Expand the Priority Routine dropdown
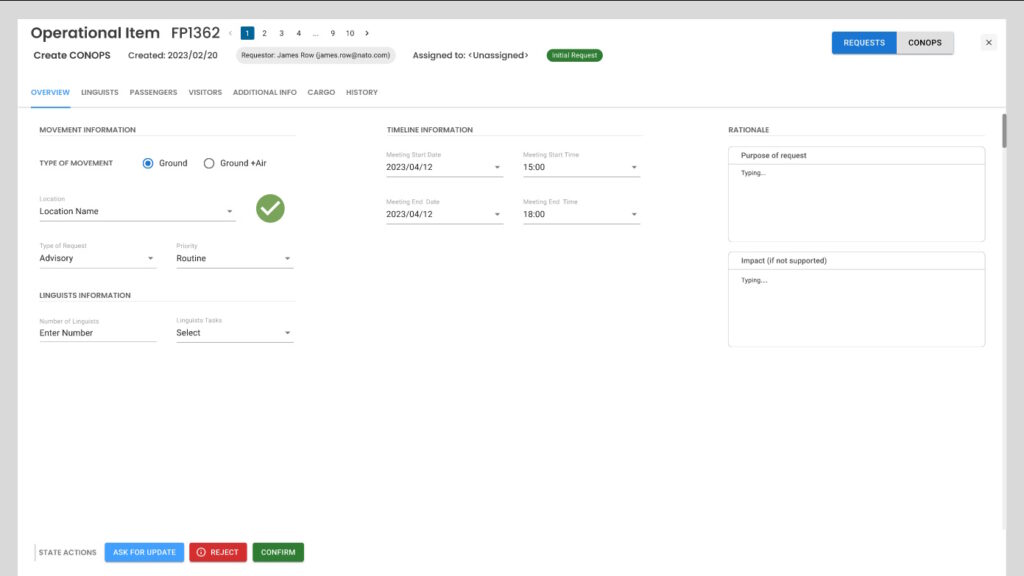 coord(234,258)
